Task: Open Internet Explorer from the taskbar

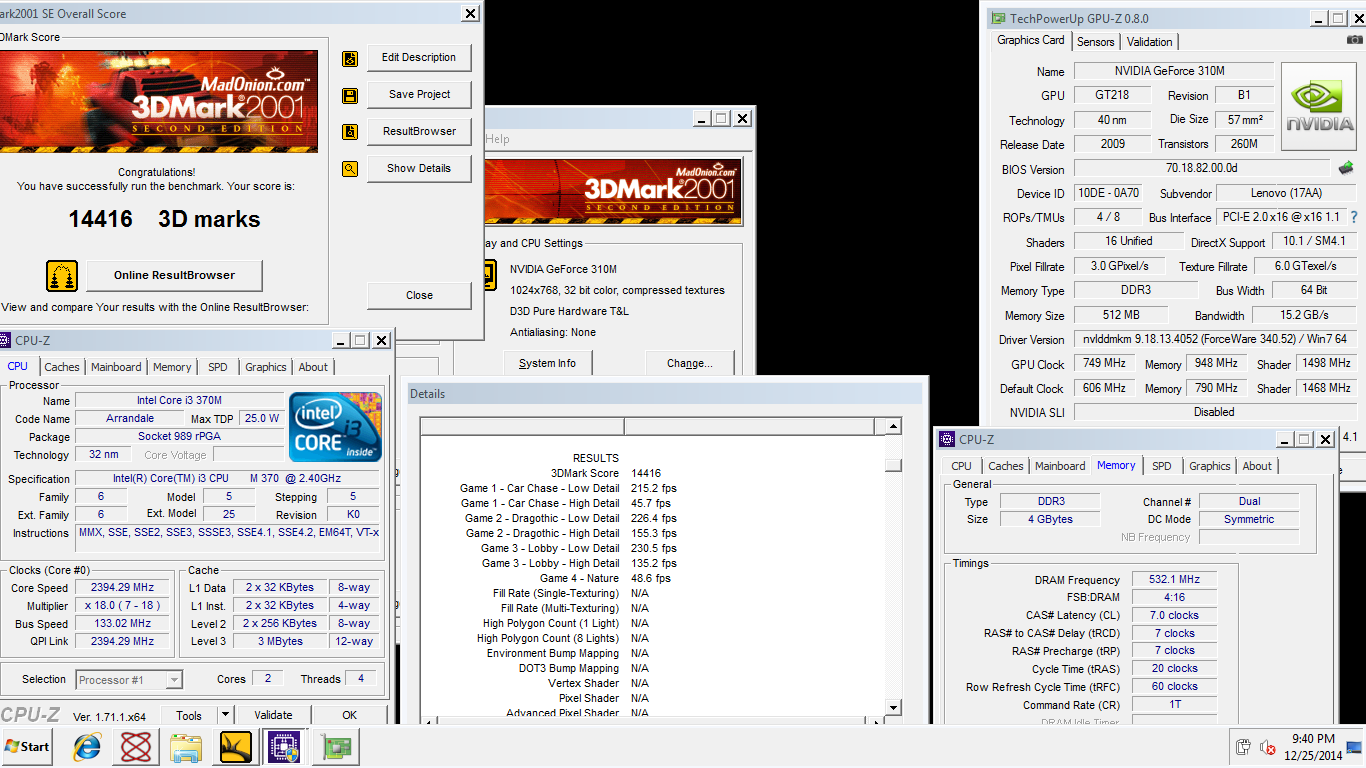Action: coord(88,747)
